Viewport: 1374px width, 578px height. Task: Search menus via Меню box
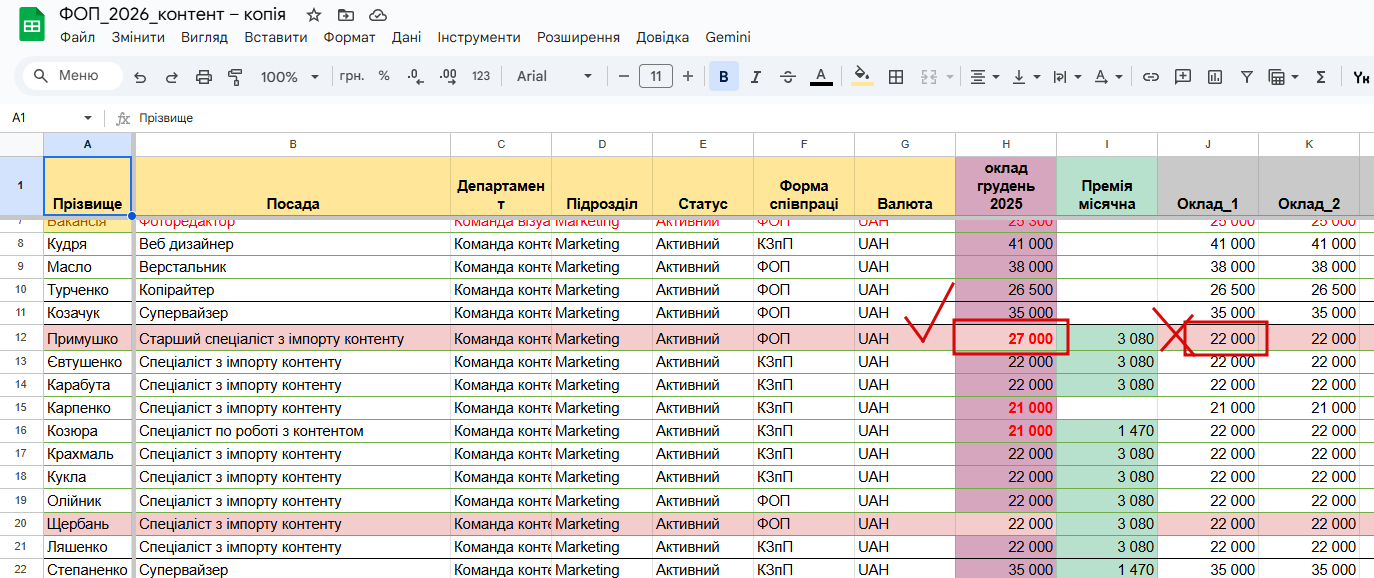(x=72, y=76)
